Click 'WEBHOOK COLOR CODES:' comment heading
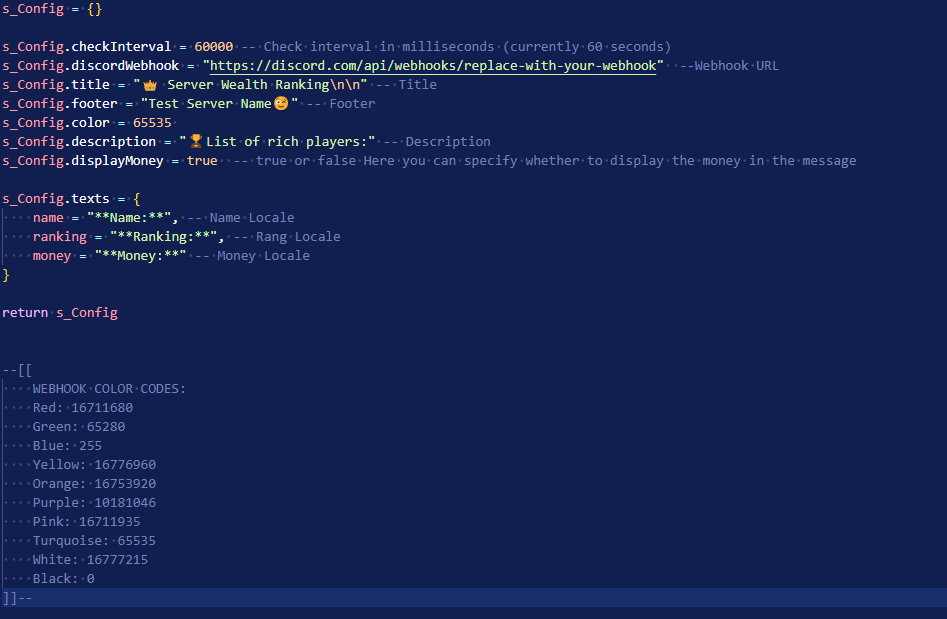This screenshot has height=619, width=947. point(109,389)
